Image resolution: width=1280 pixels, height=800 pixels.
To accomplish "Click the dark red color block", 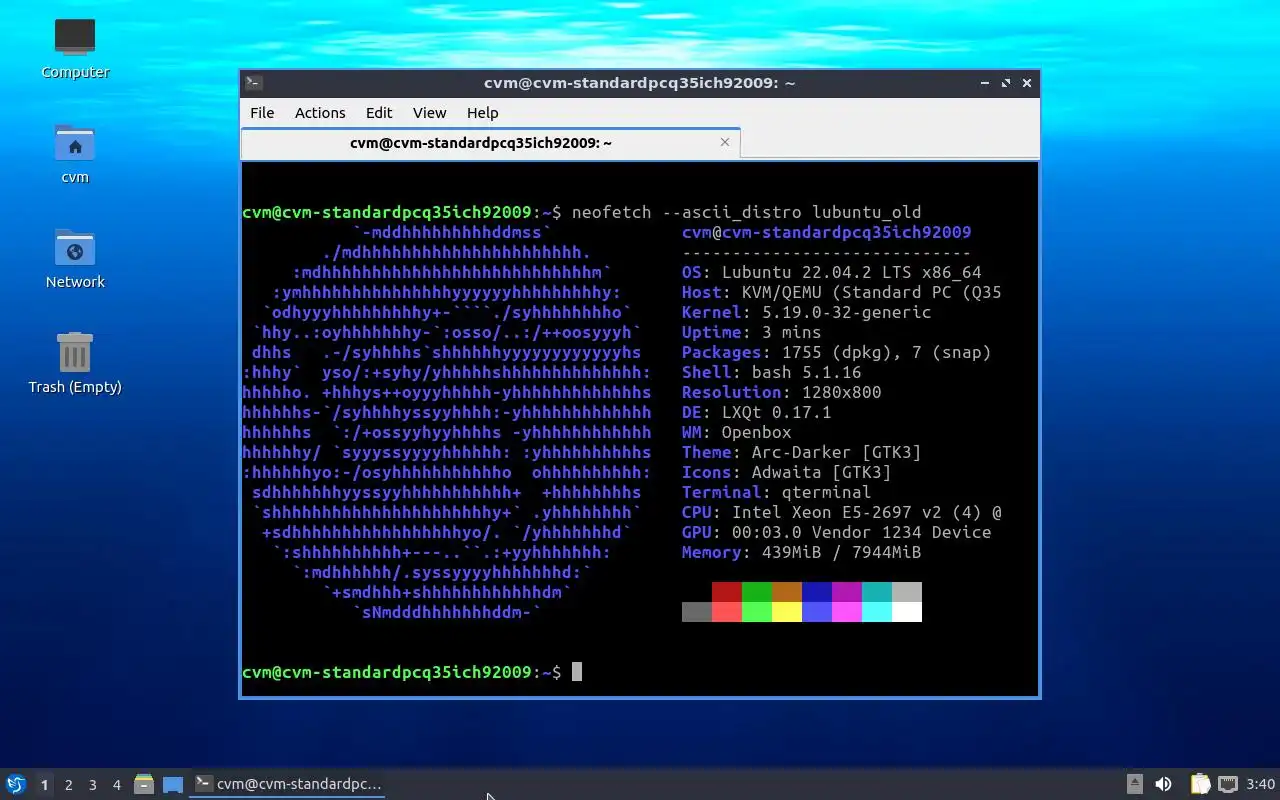I will pos(727,592).
